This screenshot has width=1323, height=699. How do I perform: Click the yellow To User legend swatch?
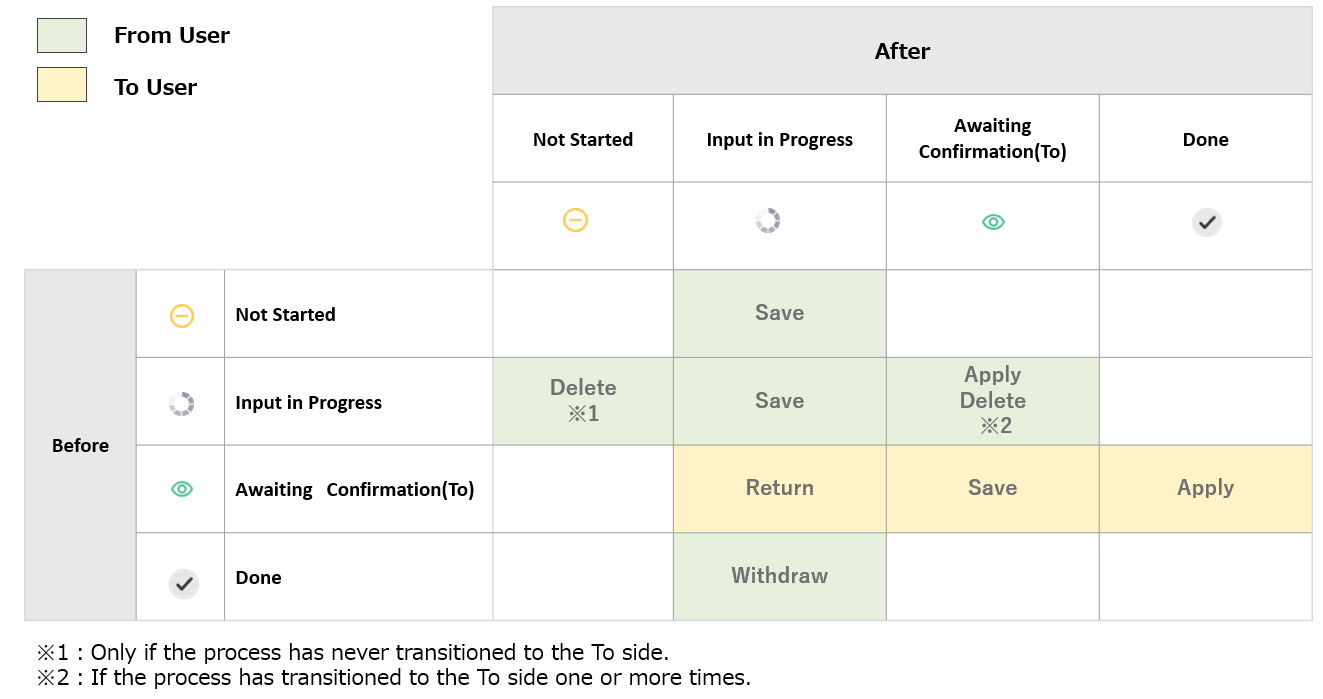click(x=62, y=85)
